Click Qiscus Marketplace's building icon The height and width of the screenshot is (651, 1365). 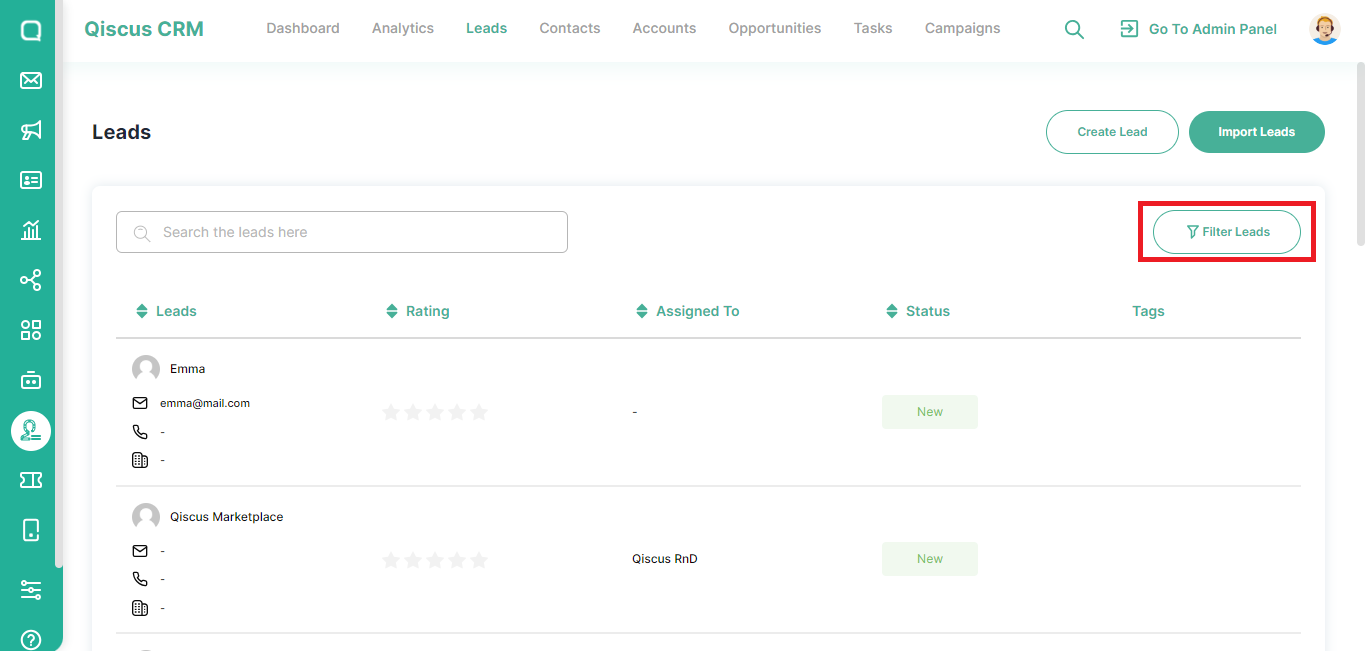[140, 608]
